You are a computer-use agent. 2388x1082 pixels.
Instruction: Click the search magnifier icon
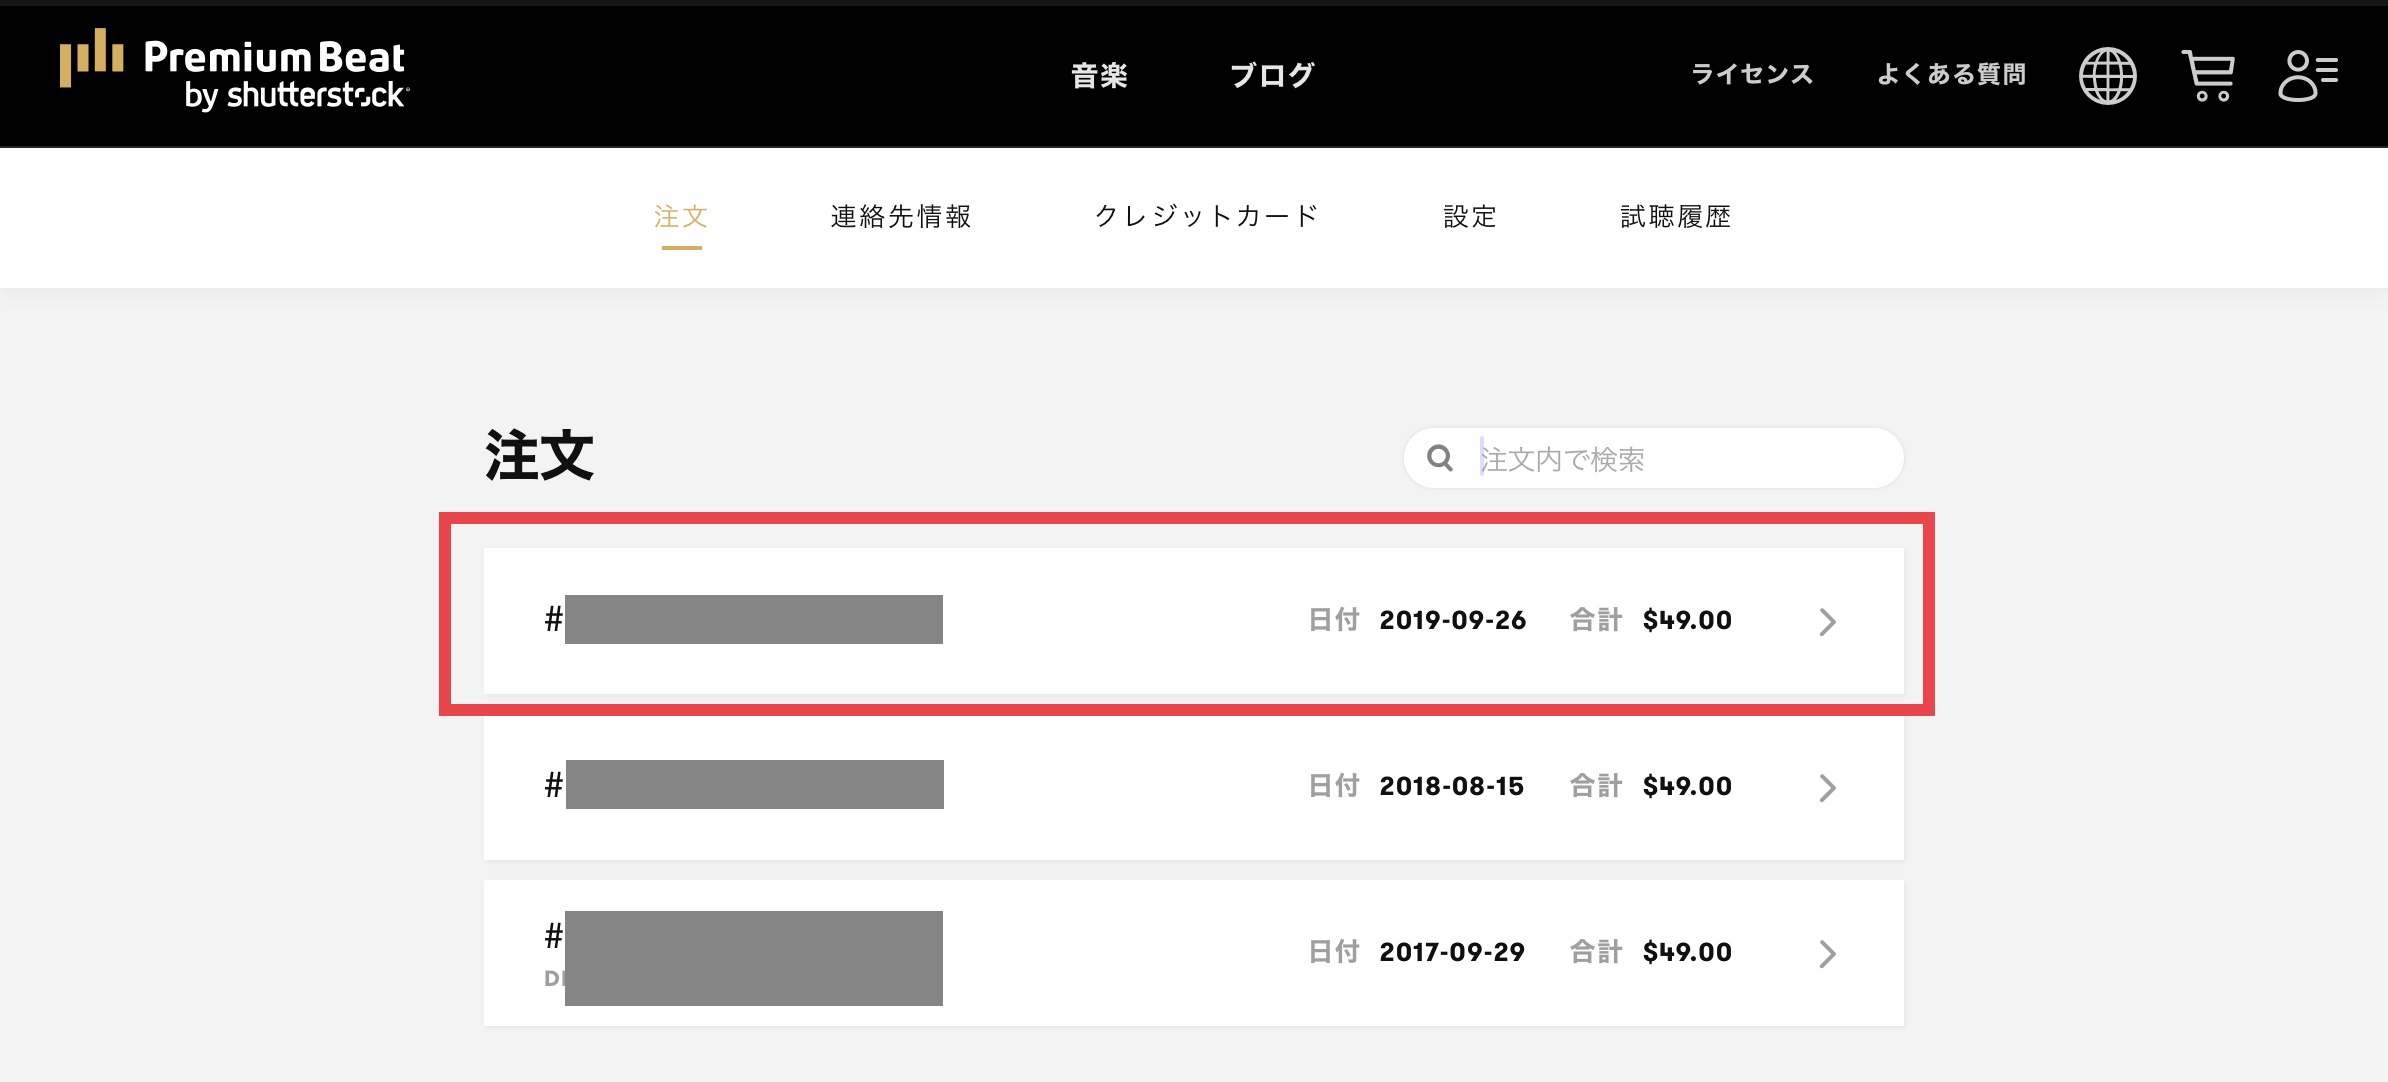pyautogui.click(x=1440, y=458)
